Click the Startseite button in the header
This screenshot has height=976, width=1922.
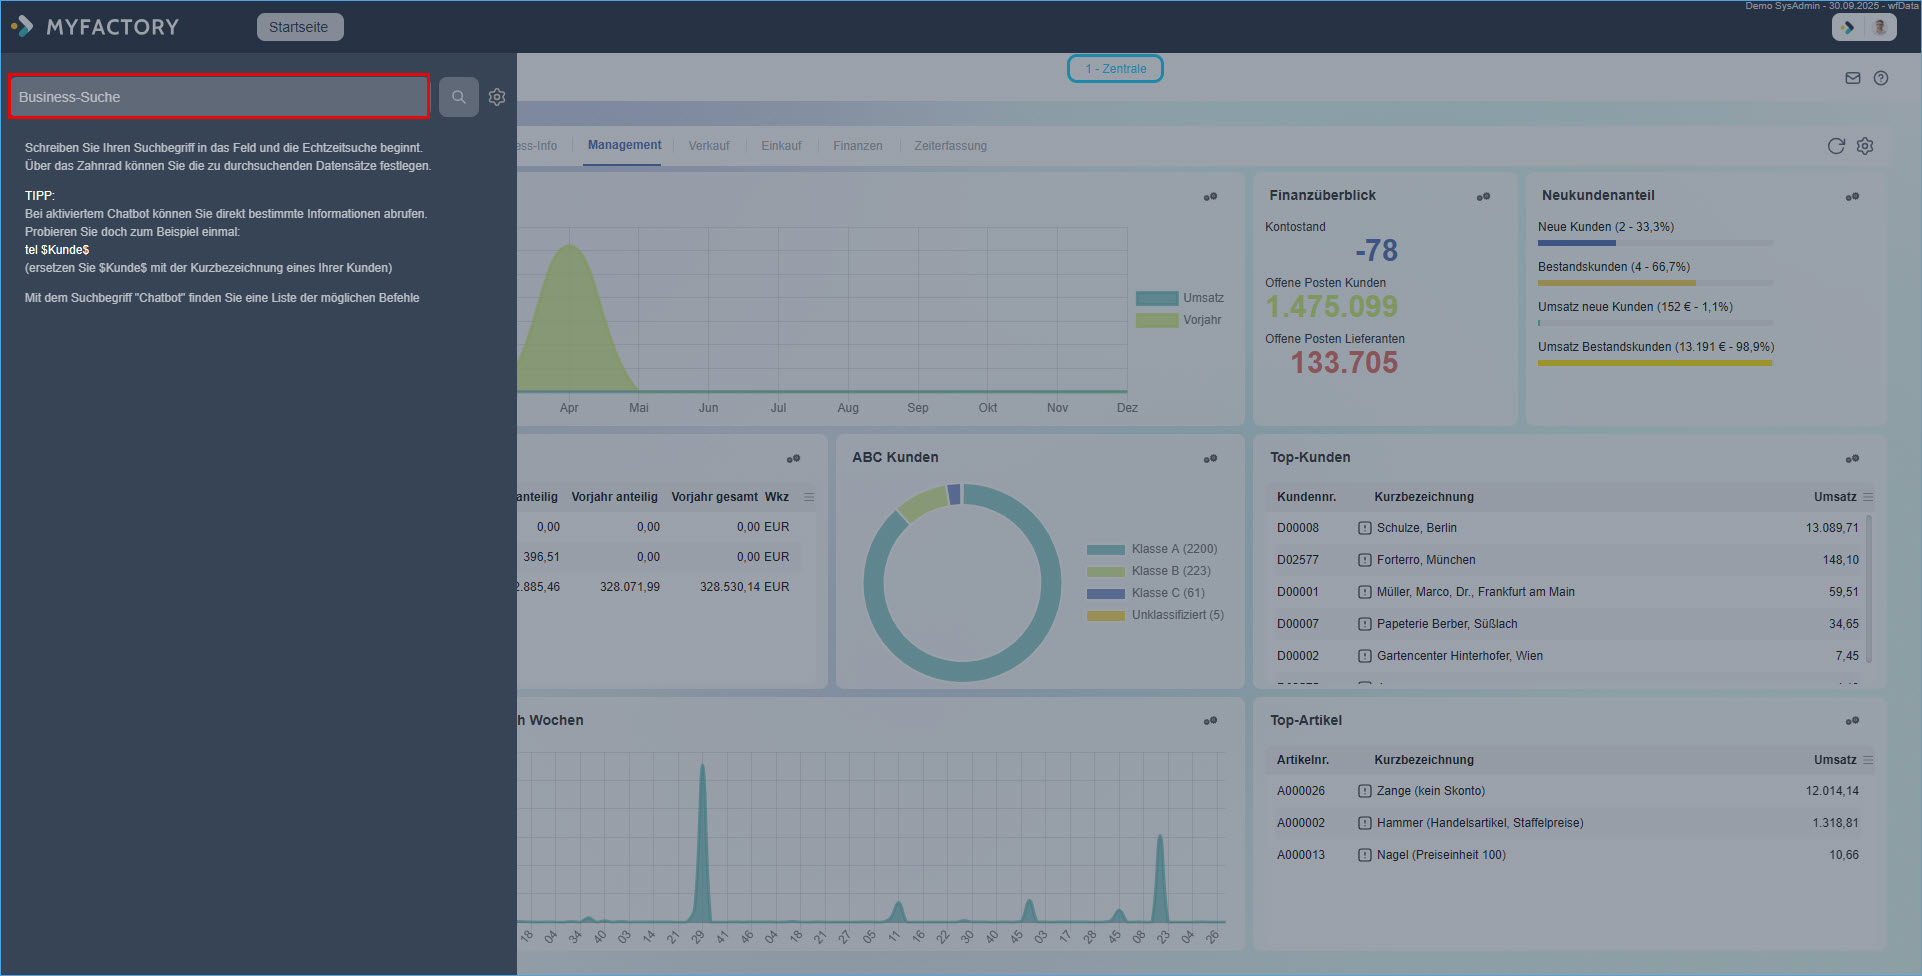pos(299,27)
